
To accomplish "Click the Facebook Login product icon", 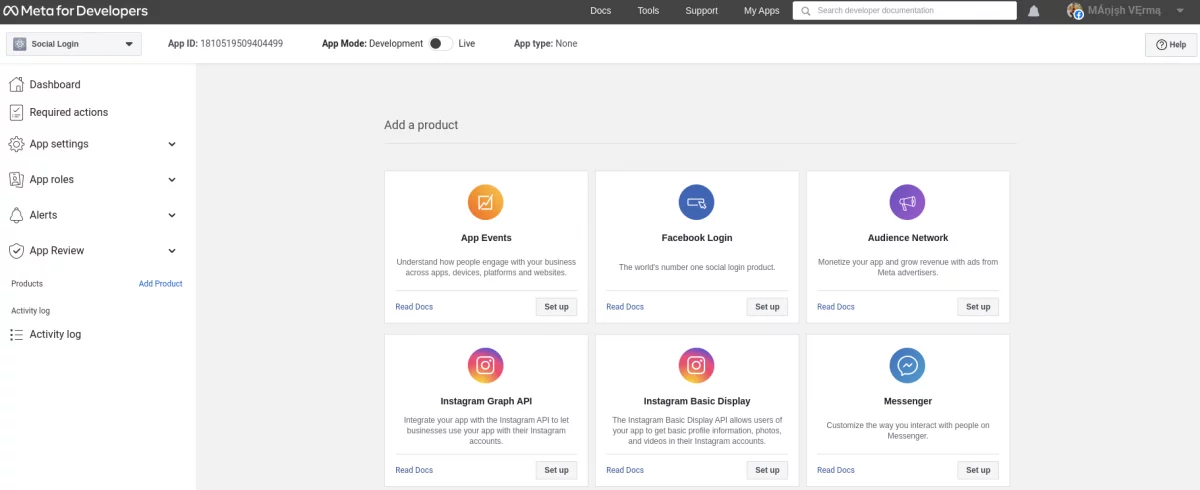I will pyautogui.click(x=697, y=203).
